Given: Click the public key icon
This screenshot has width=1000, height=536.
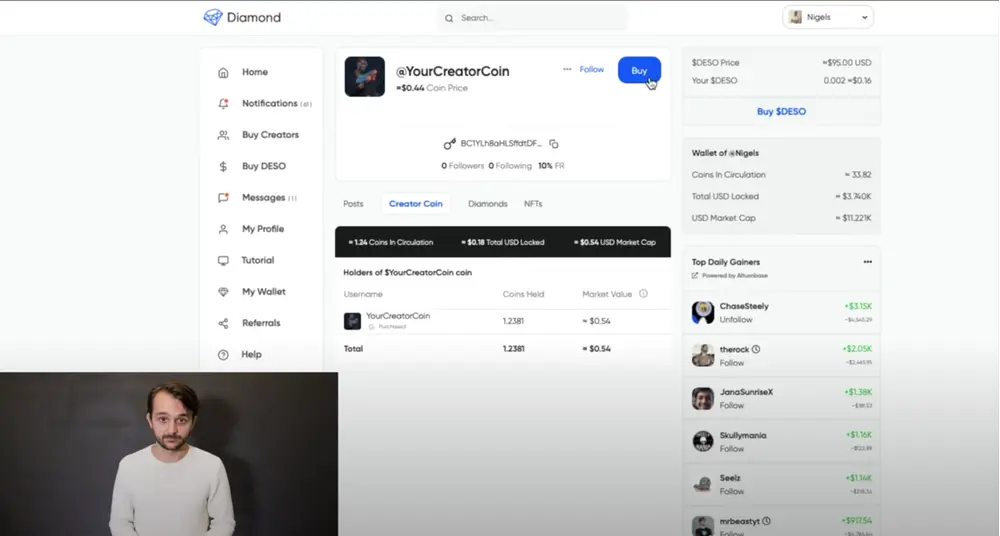Looking at the screenshot, I should point(450,144).
